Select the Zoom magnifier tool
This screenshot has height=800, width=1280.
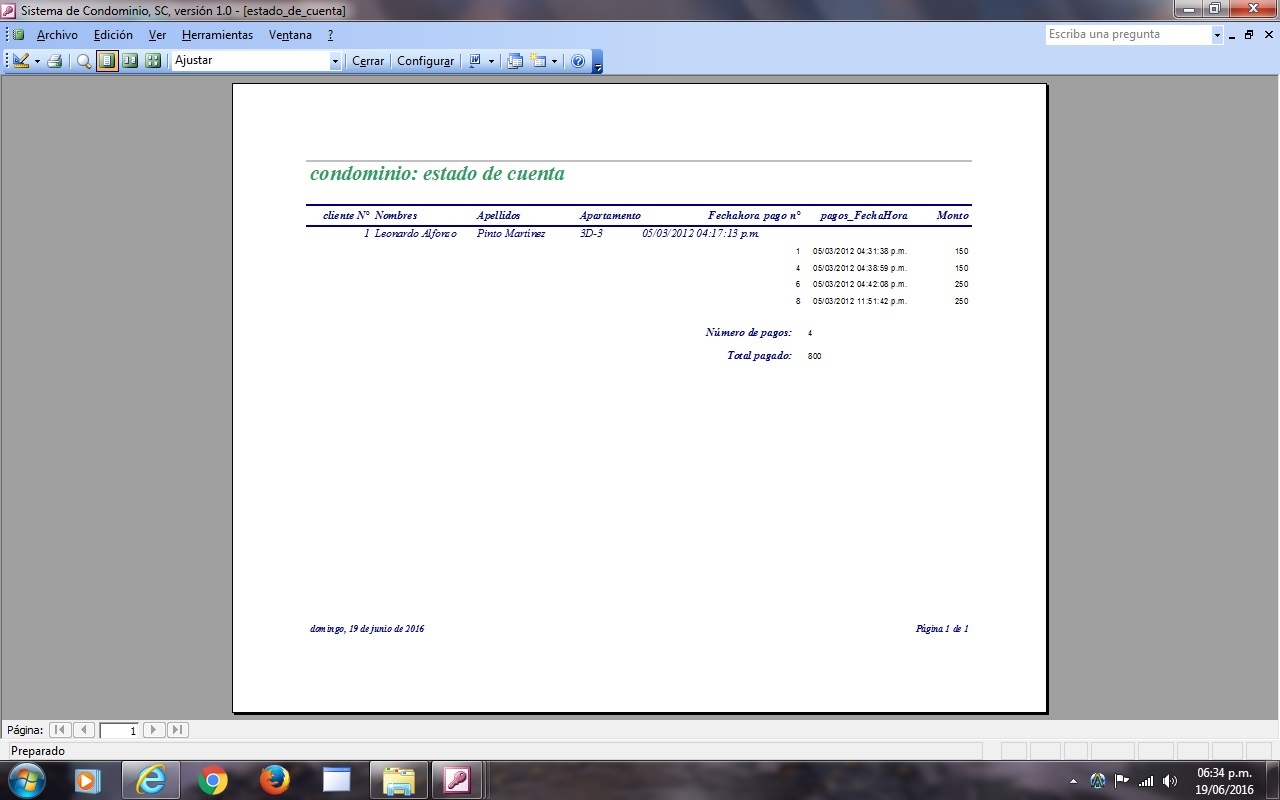click(84, 61)
